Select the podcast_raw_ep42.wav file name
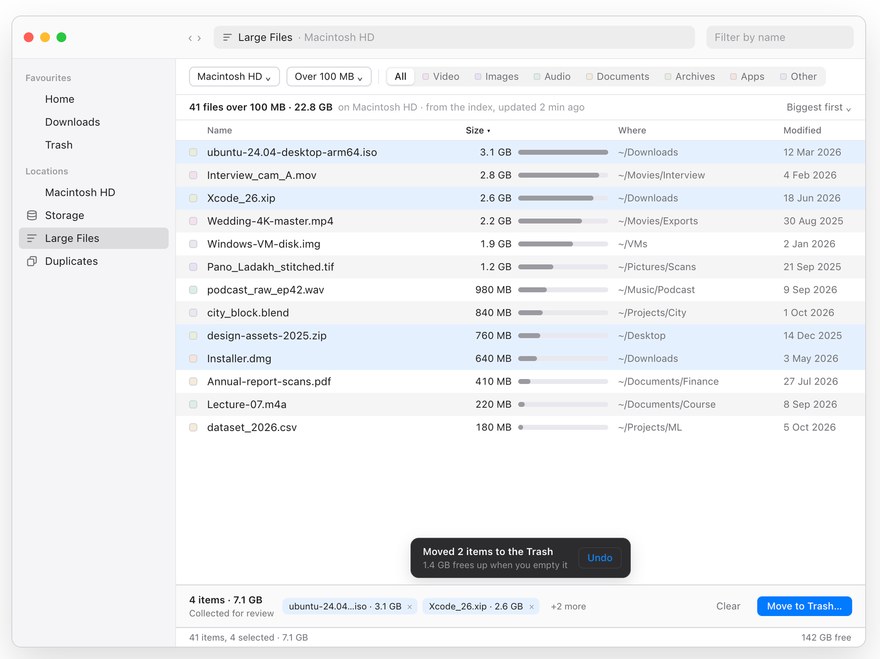The height and width of the screenshot is (659, 880). [265, 290]
